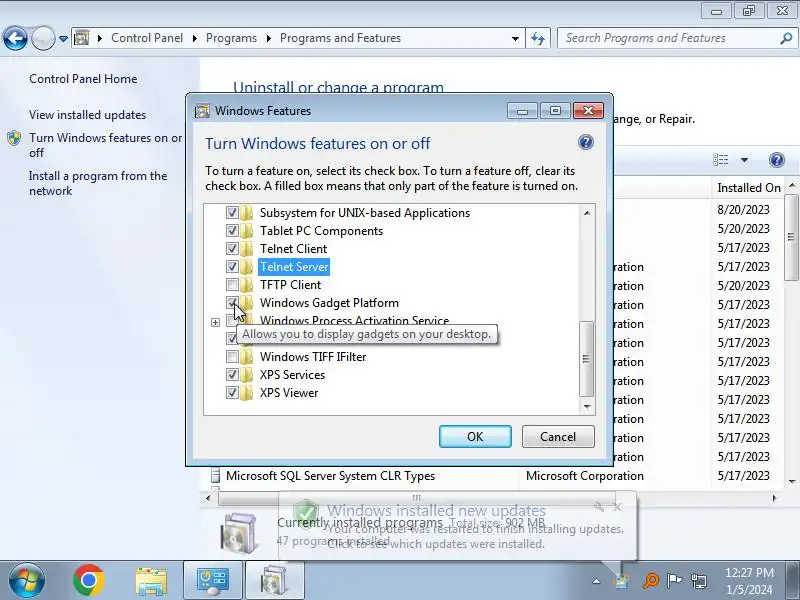Viewport: 800px width, 600px height.
Task: Click the change view icon in toolbar
Action: click(x=720, y=160)
